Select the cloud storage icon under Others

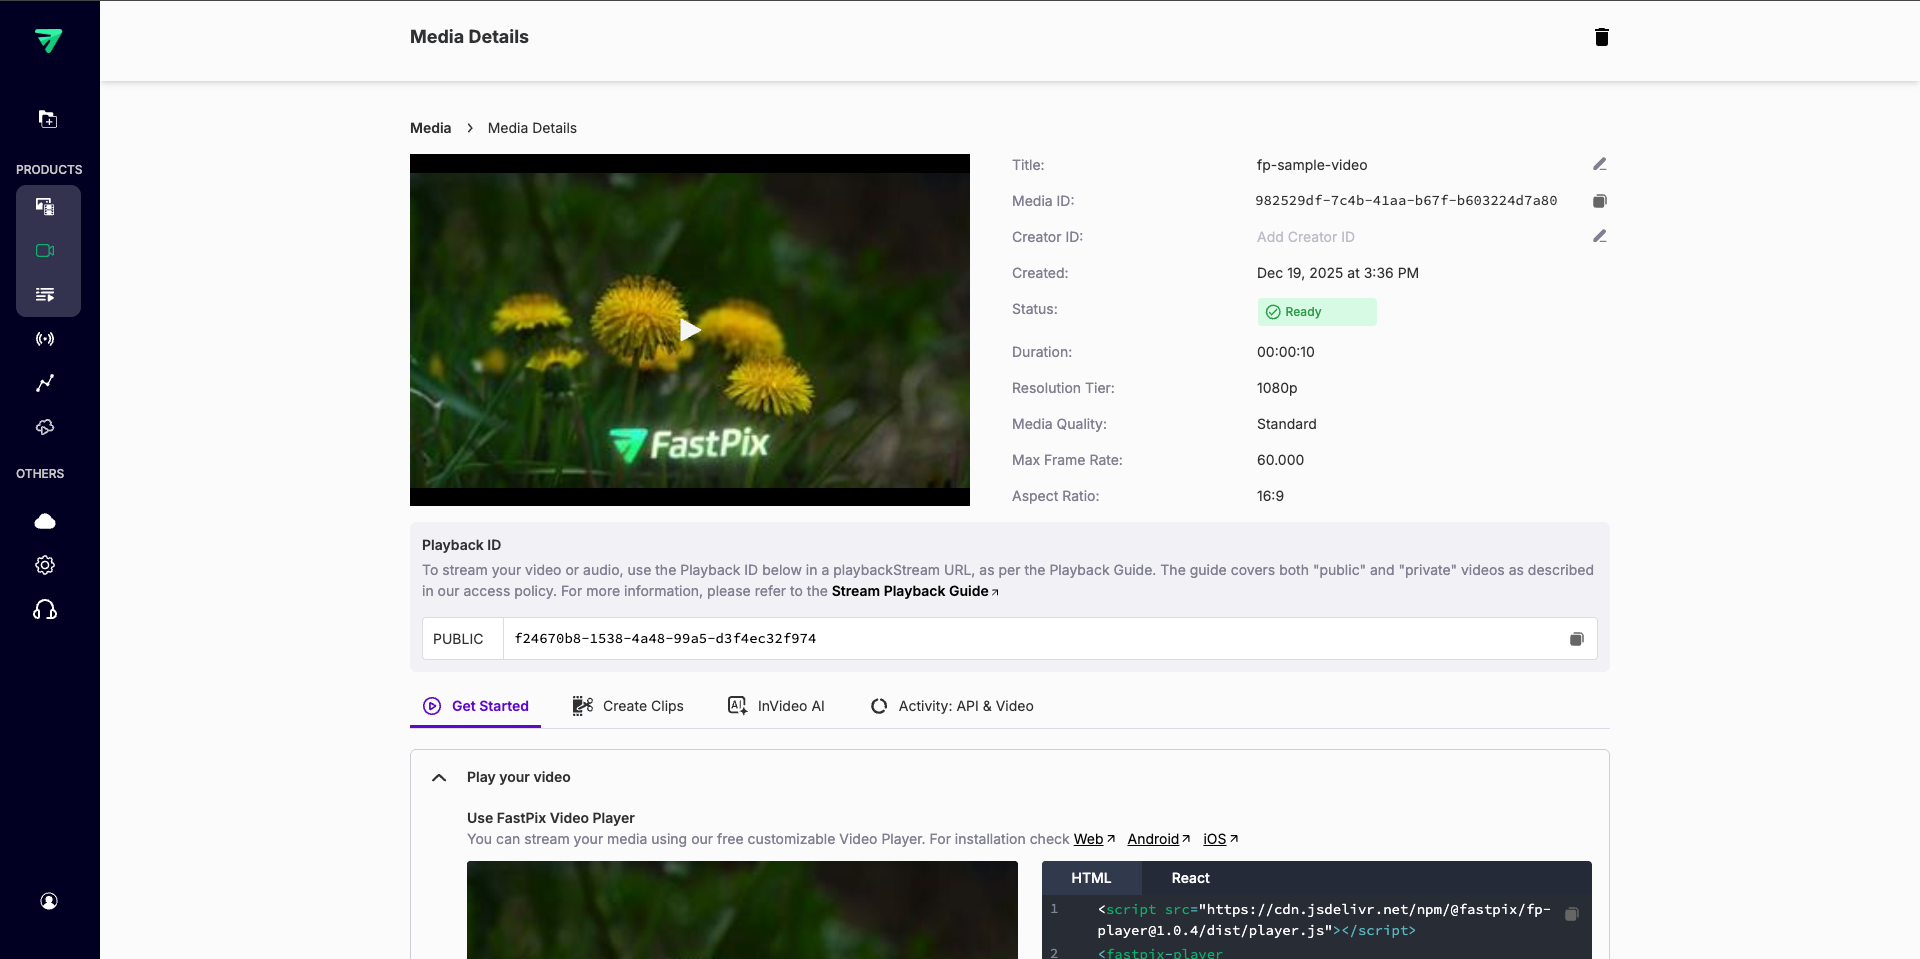45,521
